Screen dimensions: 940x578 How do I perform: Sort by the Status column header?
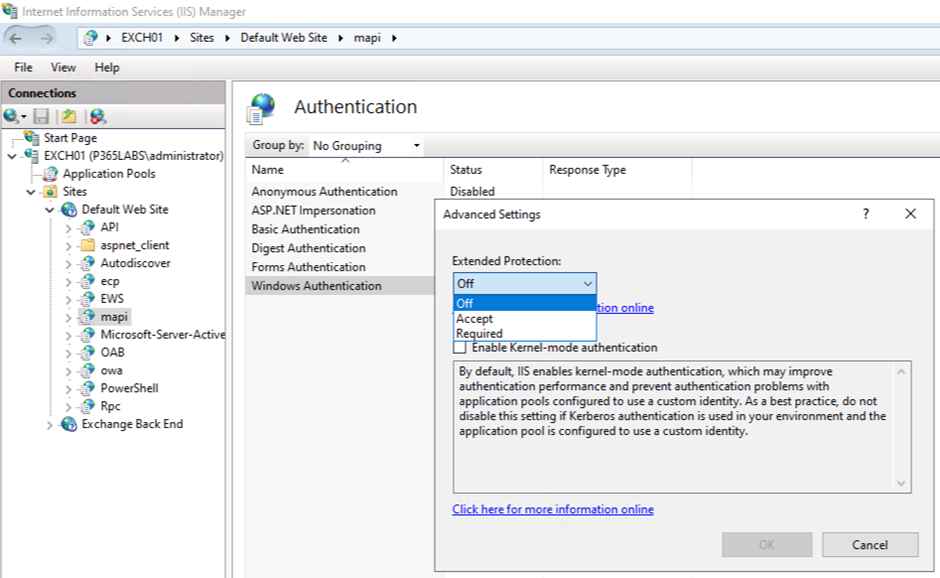click(x=493, y=170)
